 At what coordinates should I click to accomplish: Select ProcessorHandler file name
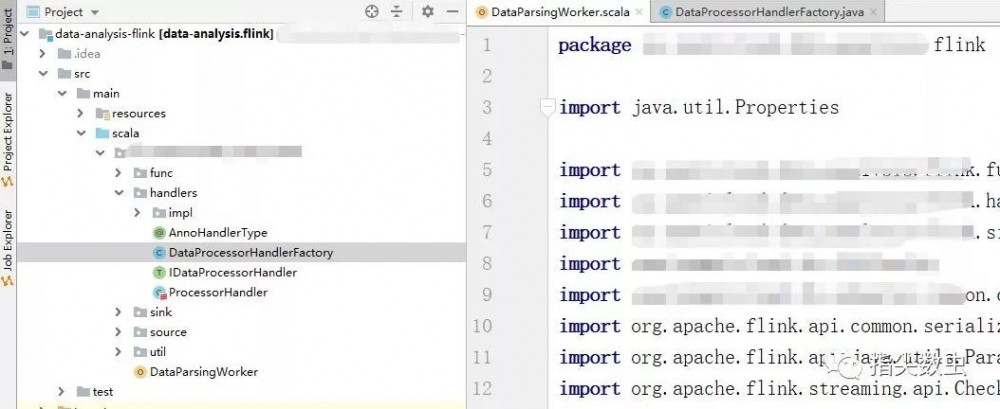pos(218,292)
